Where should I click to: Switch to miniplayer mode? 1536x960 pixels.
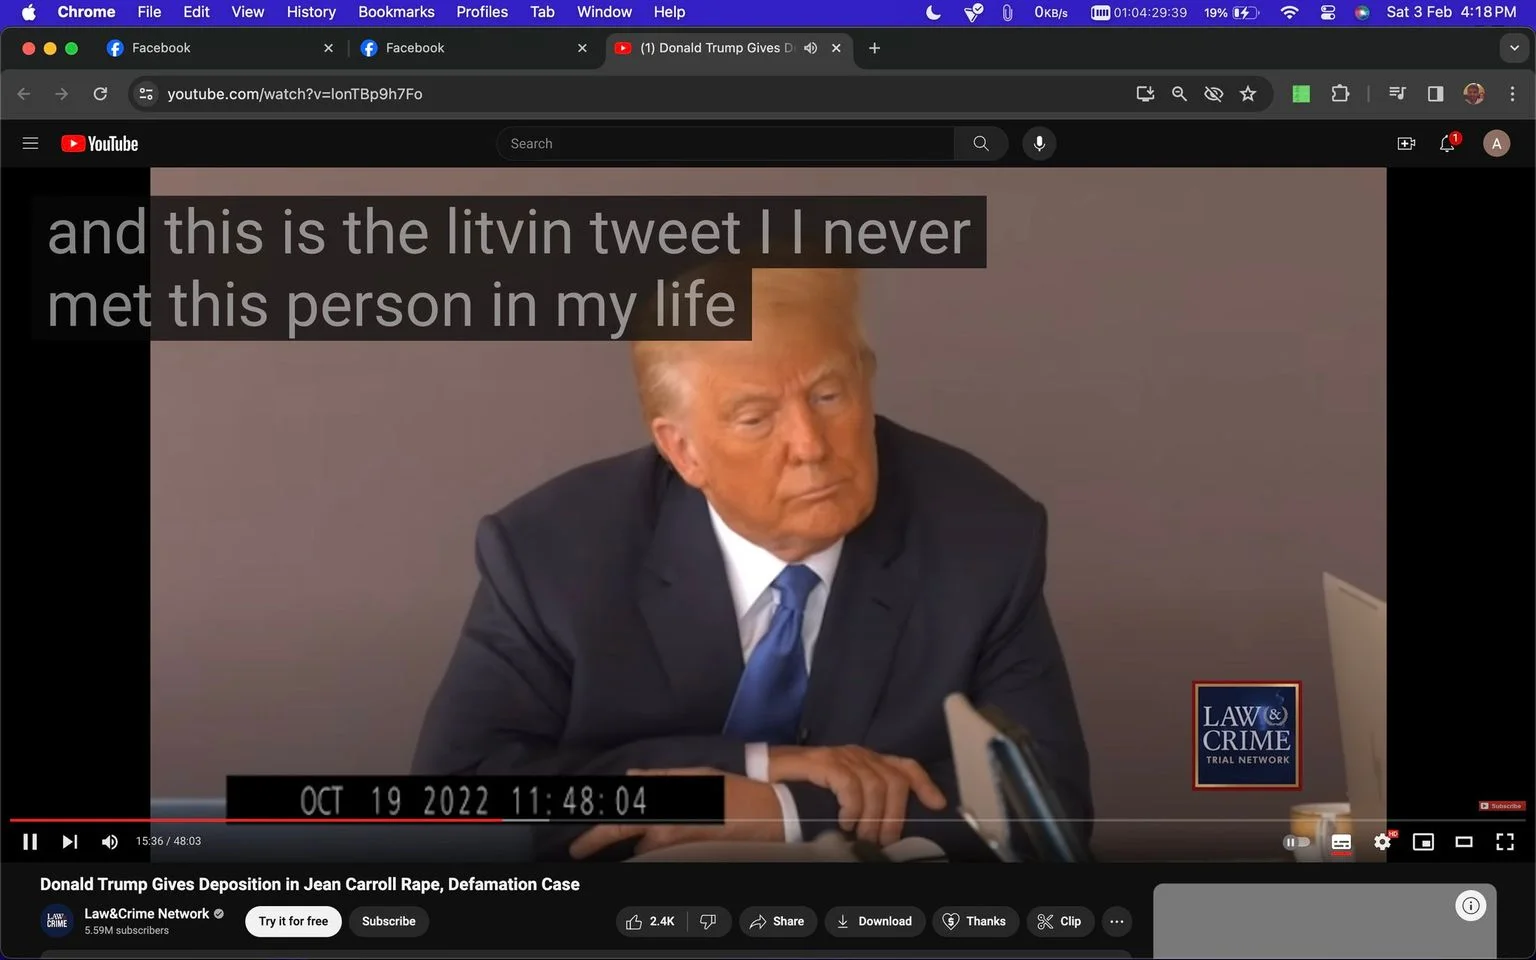pyautogui.click(x=1423, y=842)
